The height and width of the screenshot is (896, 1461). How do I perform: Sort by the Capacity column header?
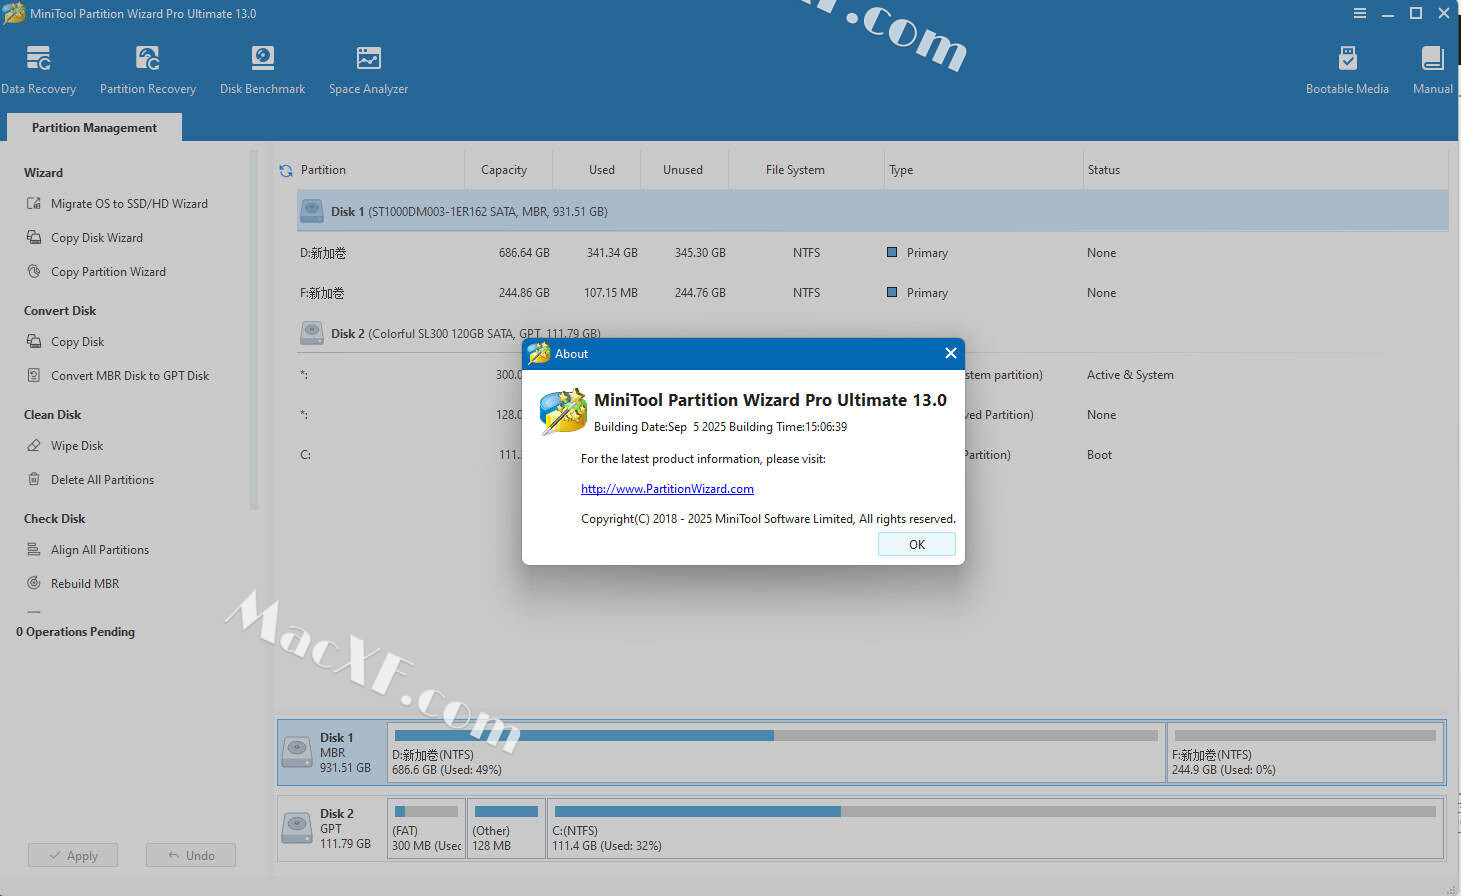pyautogui.click(x=504, y=170)
